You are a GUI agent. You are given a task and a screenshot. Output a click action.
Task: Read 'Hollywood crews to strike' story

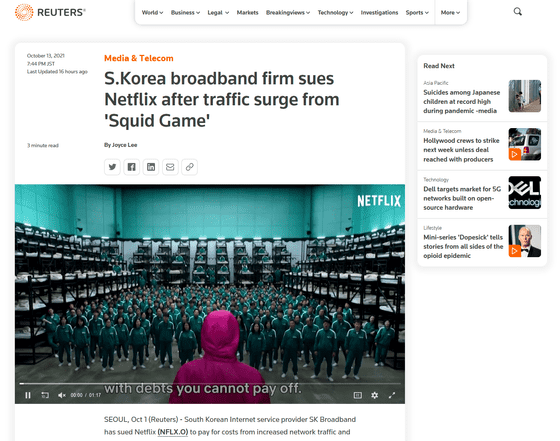coord(461,150)
